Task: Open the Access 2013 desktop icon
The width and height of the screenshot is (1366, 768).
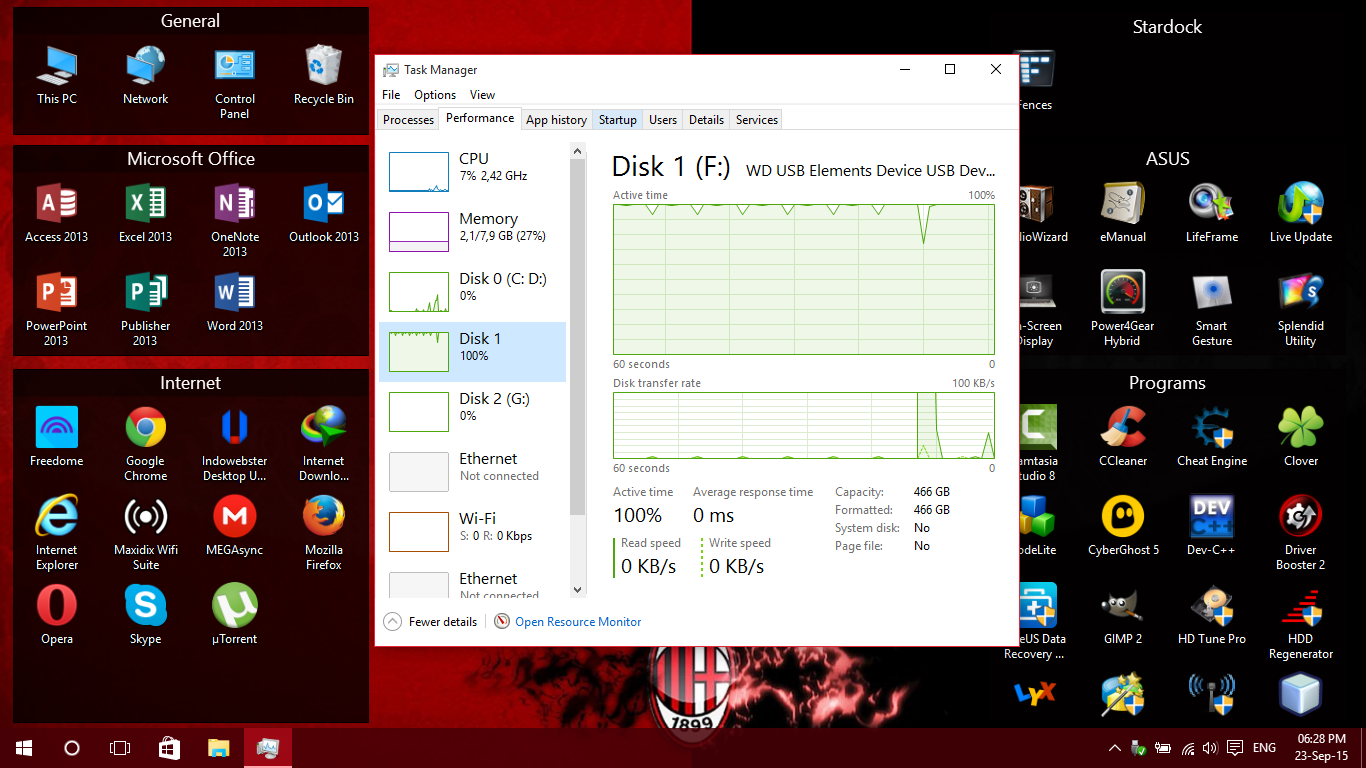Action: click(x=56, y=213)
